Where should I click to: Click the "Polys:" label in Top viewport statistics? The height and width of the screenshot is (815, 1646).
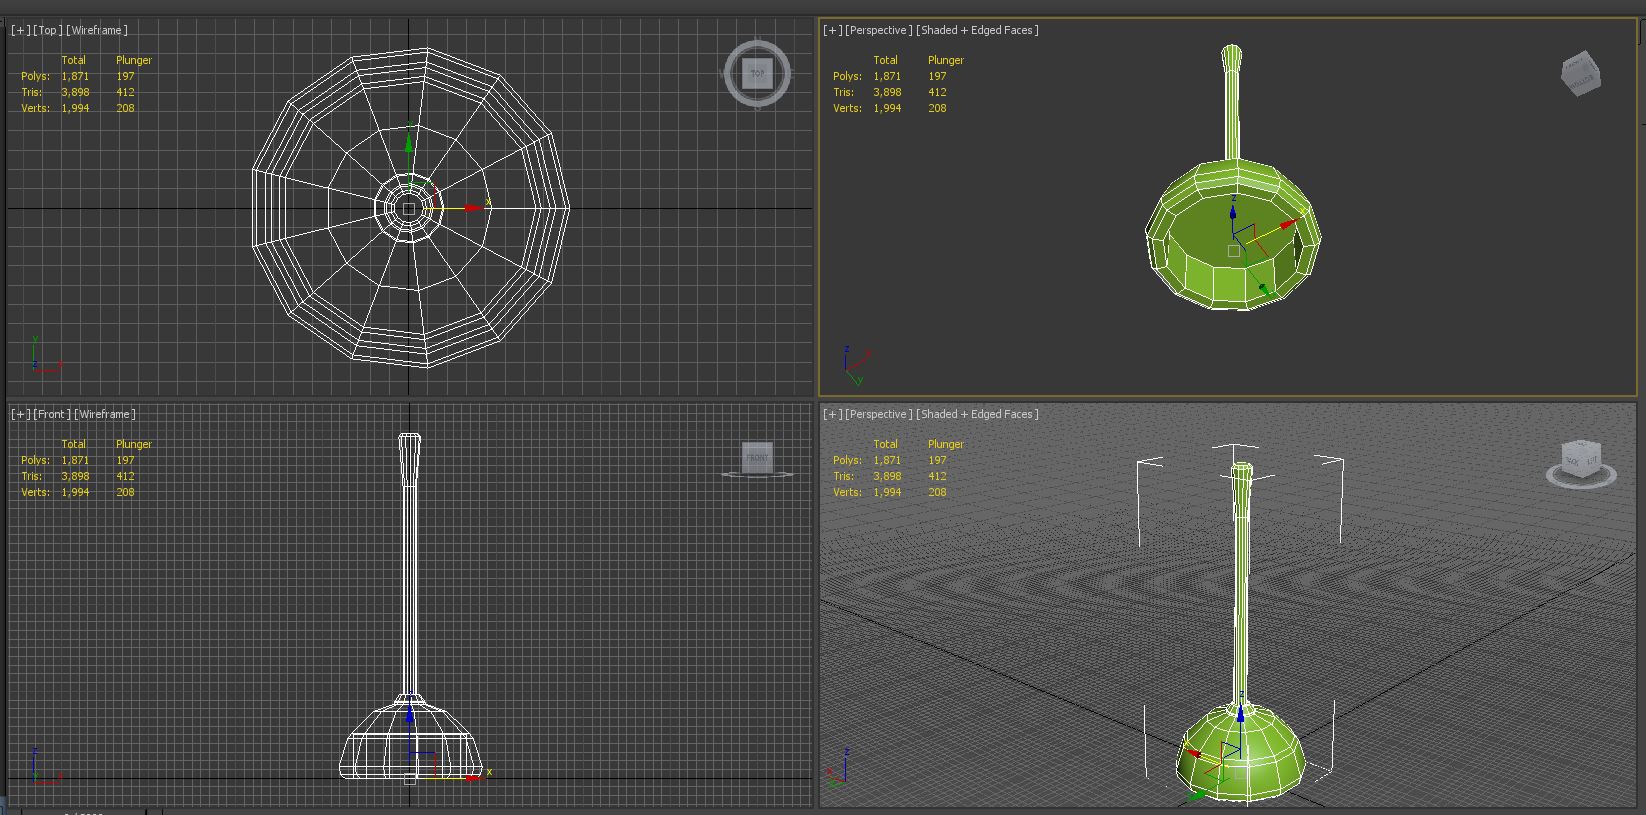[36, 76]
